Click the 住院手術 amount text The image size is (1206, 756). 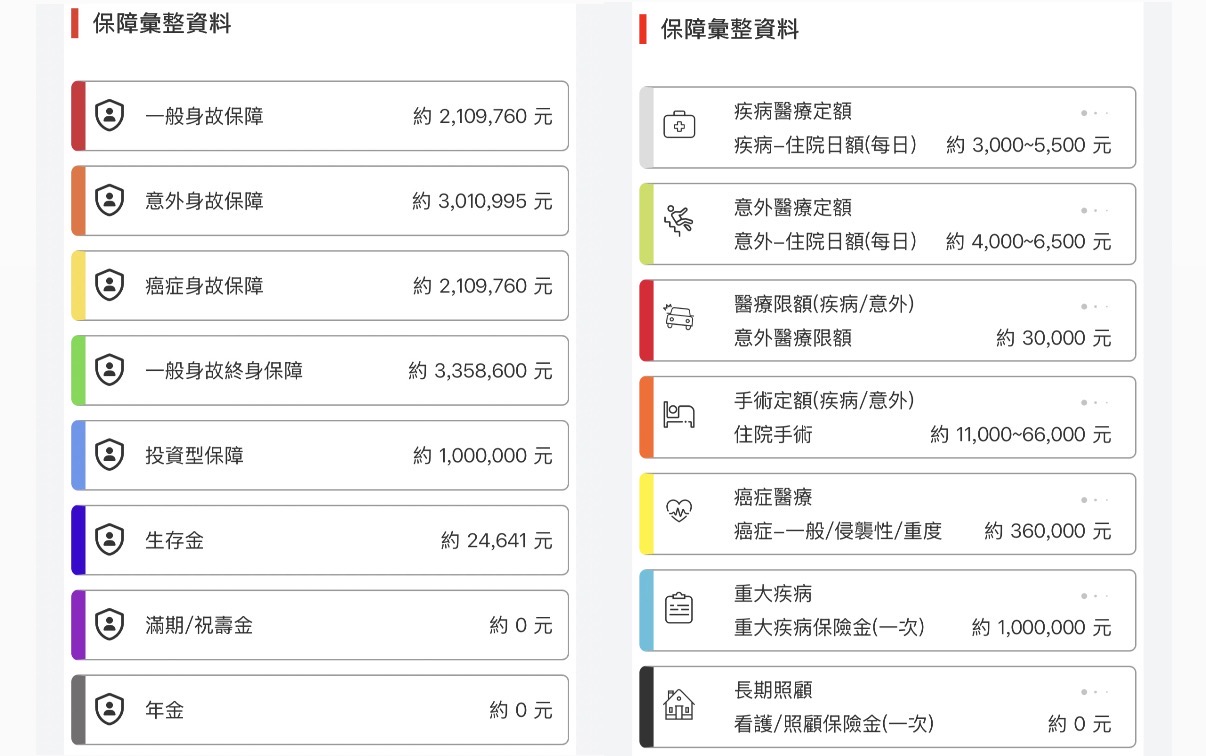[x=1020, y=435]
